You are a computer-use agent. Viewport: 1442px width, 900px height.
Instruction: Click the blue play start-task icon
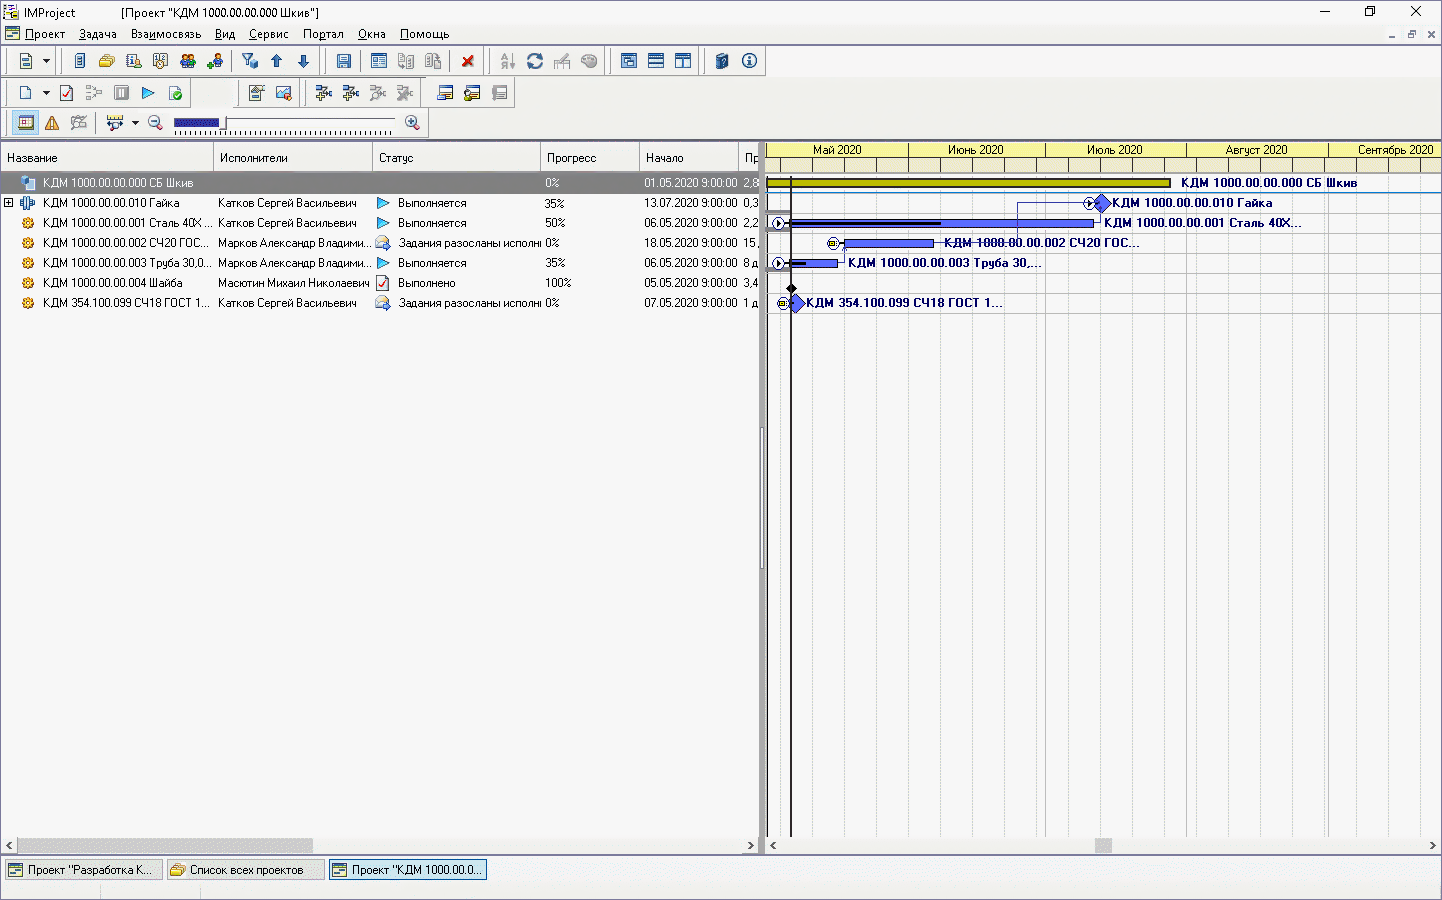coord(148,93)
